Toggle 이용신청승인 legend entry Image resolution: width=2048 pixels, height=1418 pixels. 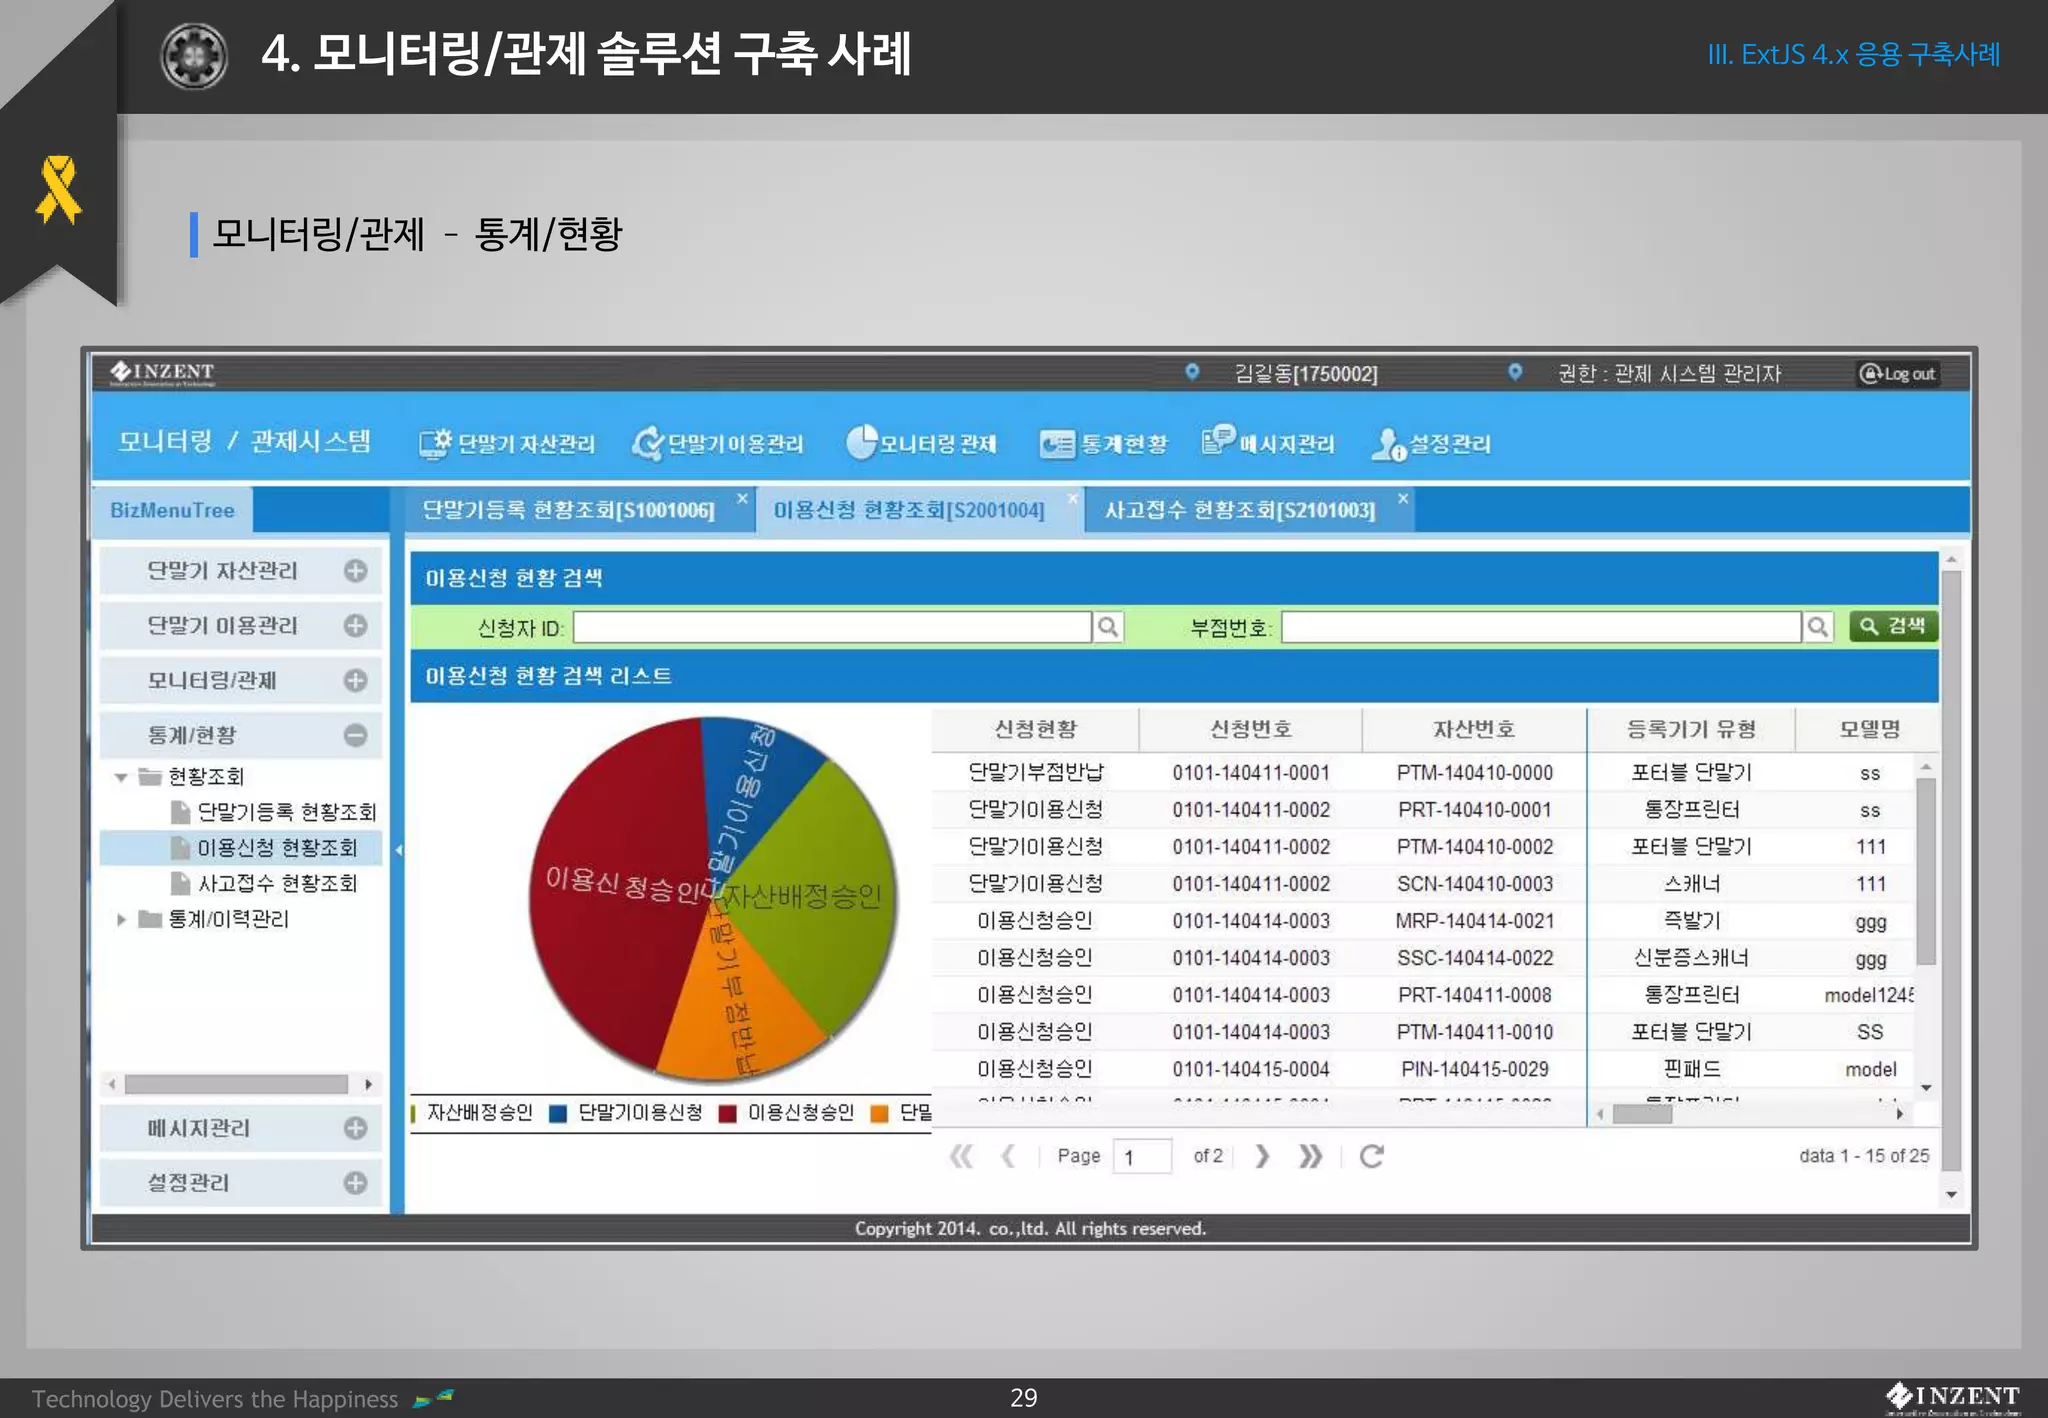(789, 1113)
